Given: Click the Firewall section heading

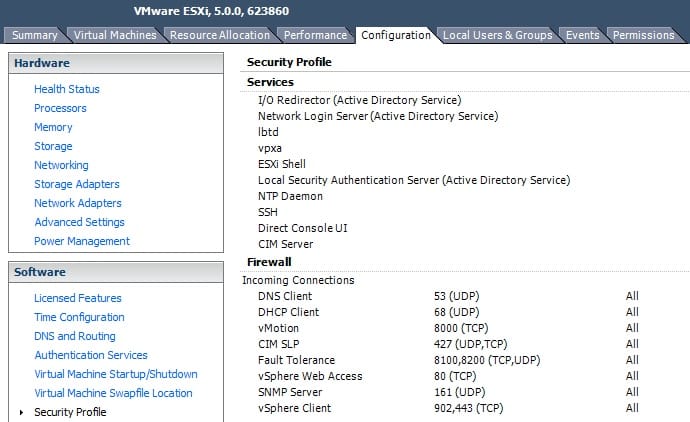Looking at the screenshot, I should click(x=269, y=262).
